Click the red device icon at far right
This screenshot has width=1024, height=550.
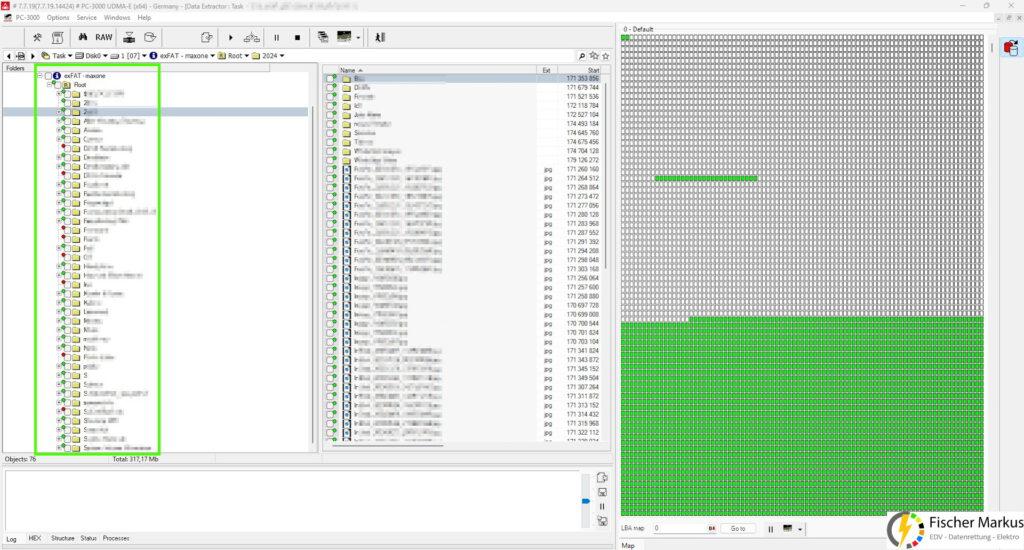1011,48
